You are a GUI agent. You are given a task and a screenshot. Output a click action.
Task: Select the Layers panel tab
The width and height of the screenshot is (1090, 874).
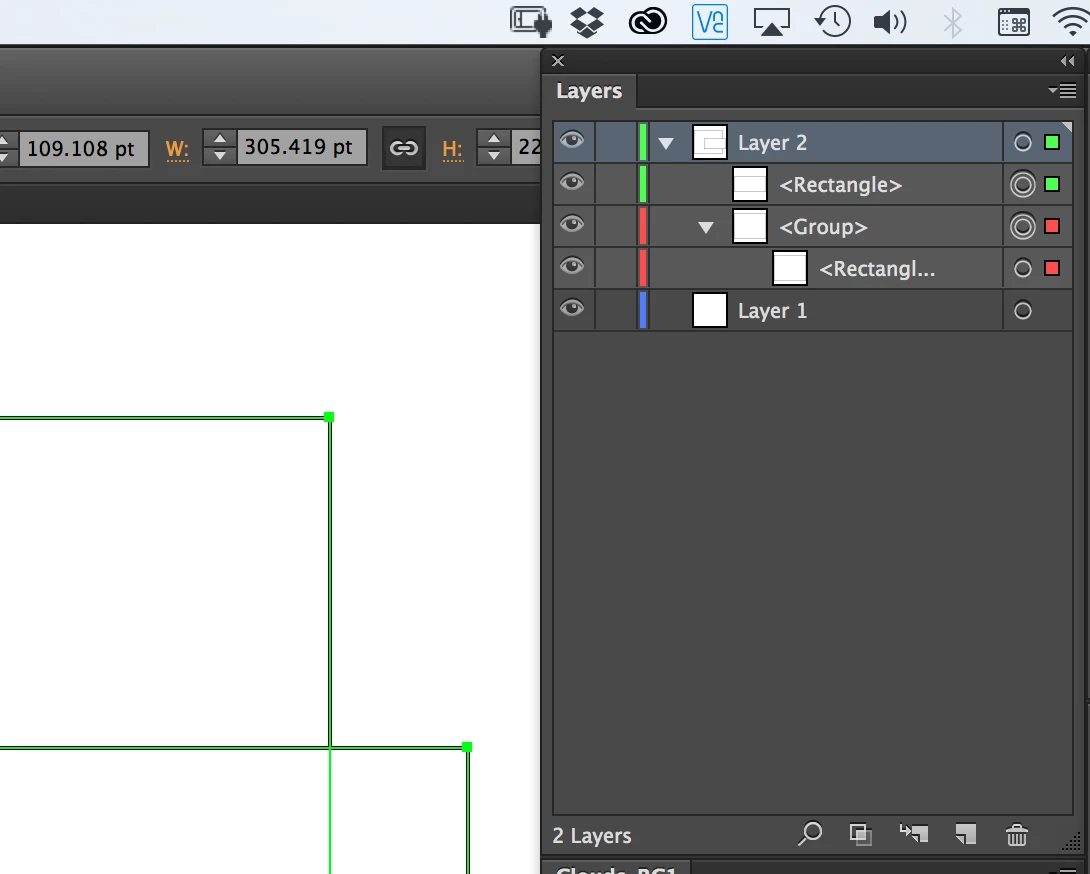[589, 91]
